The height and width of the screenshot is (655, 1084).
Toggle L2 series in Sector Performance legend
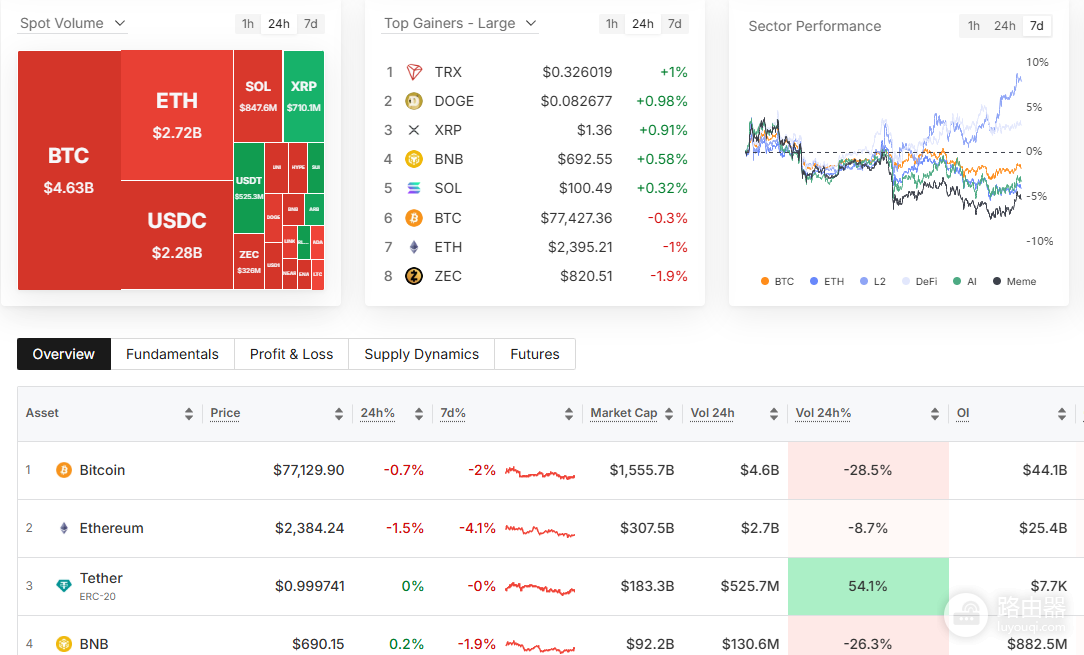[872, 282]
